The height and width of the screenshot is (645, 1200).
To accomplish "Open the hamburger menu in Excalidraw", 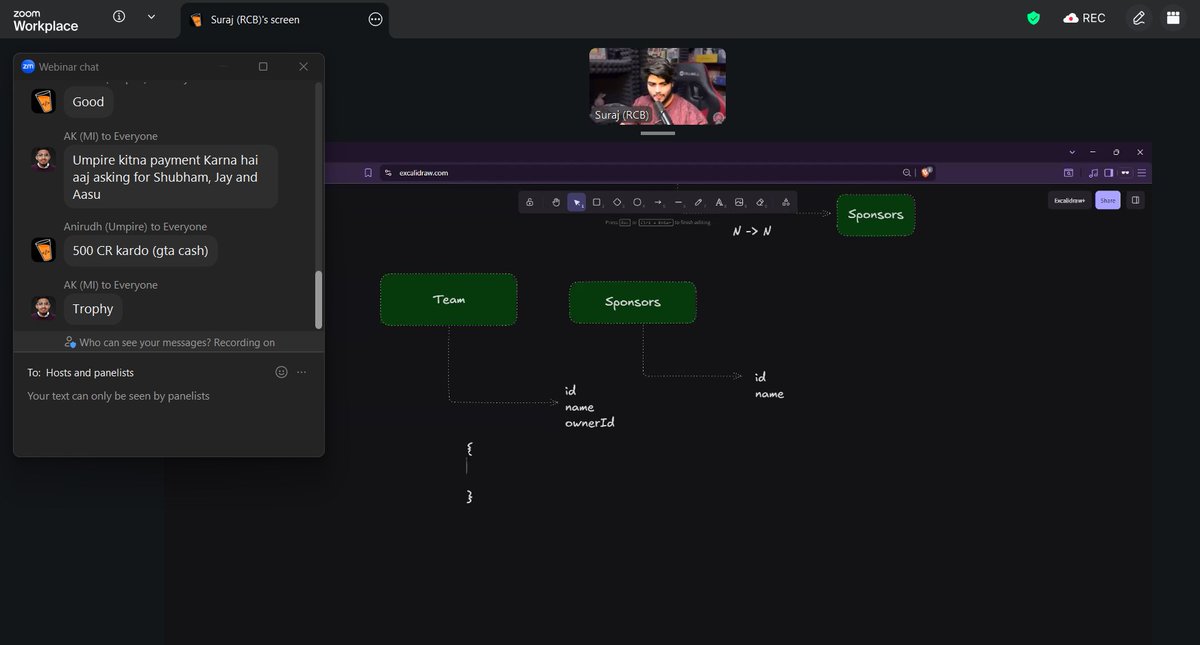I will (1141, 172).
